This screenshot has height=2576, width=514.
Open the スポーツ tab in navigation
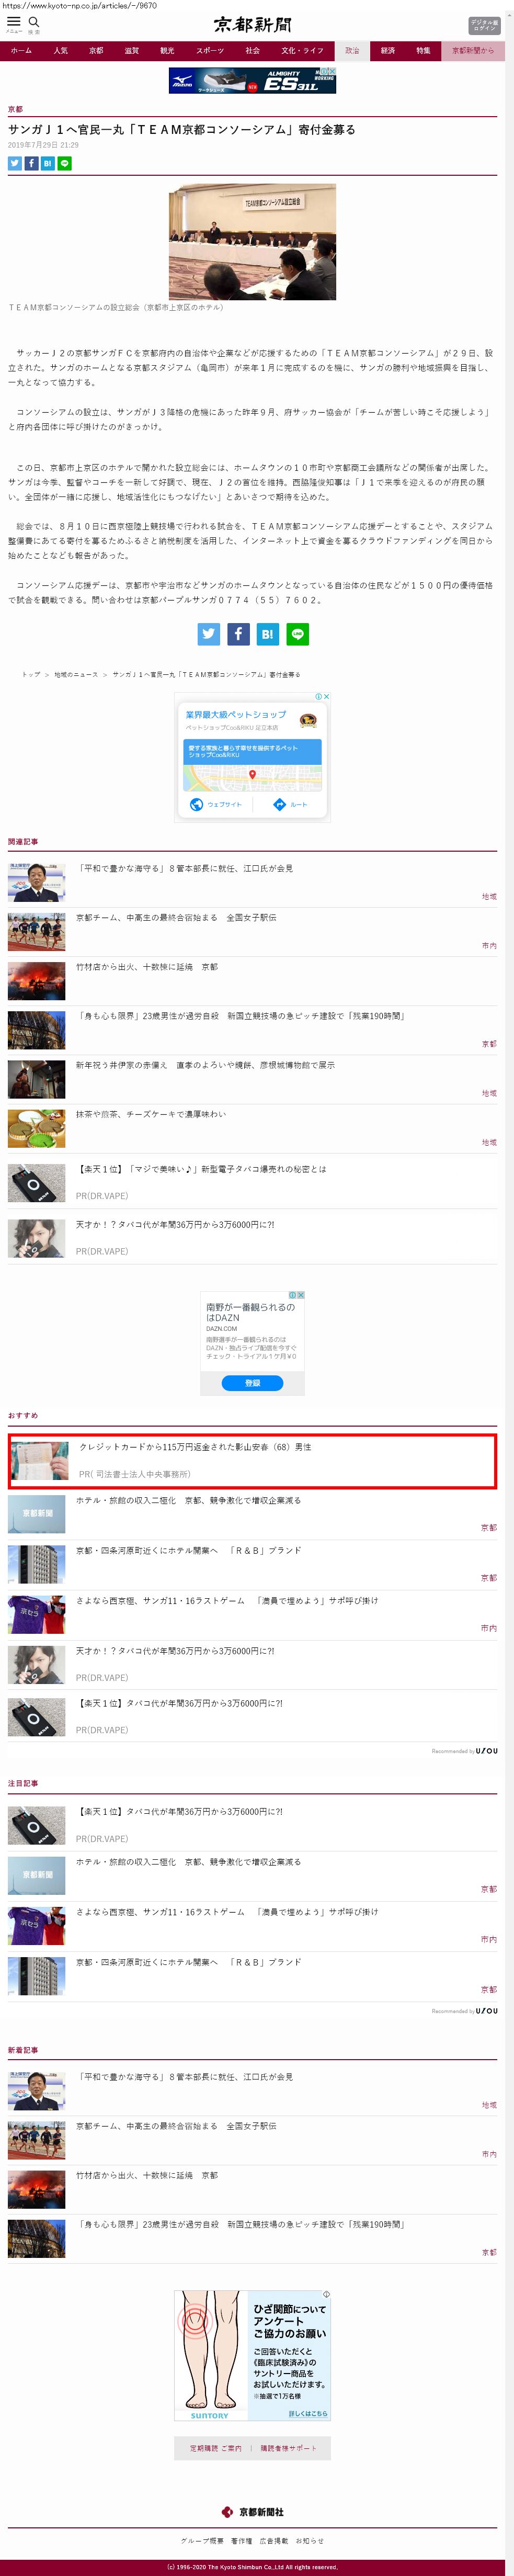tap(210, 50)
